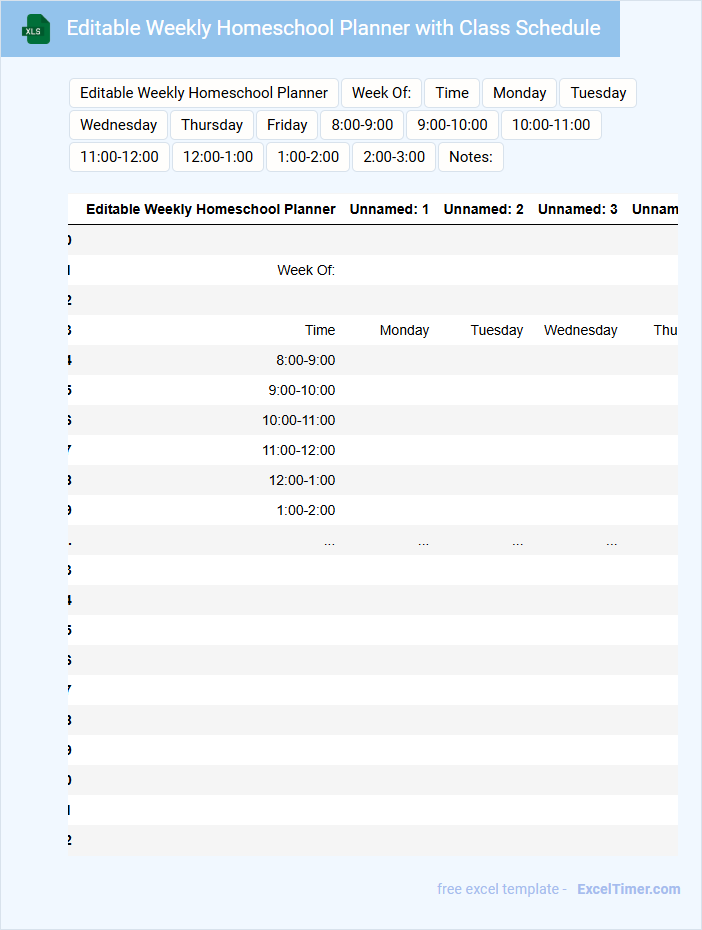Click the 'Monday' table cell
The image size is (702, 930).
[404, 330]
